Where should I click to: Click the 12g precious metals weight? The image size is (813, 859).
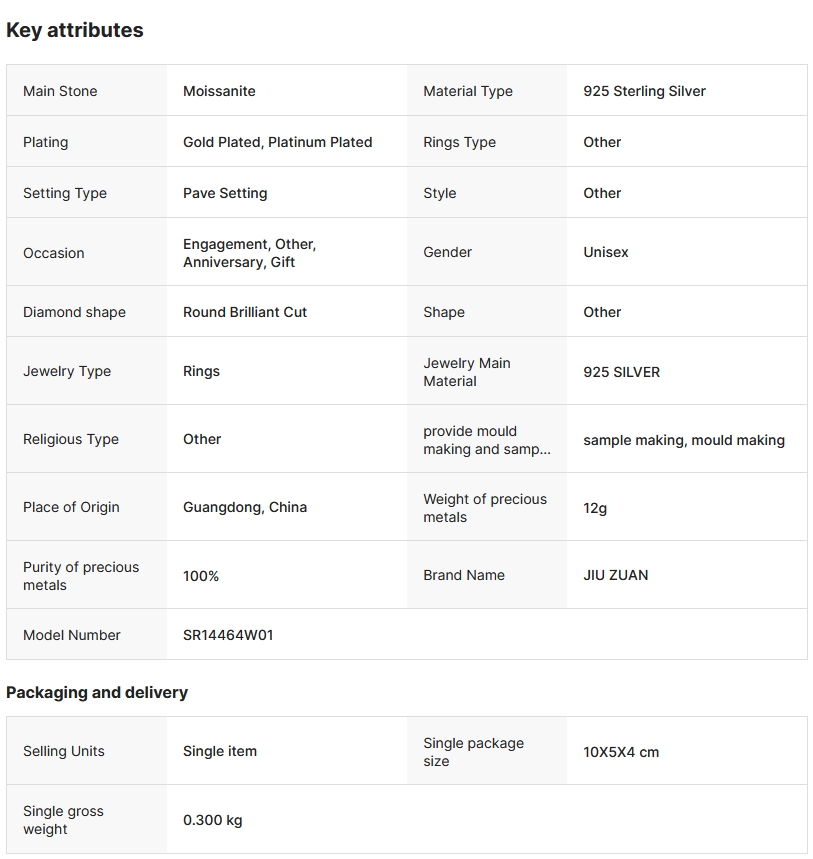click(595, 508)
